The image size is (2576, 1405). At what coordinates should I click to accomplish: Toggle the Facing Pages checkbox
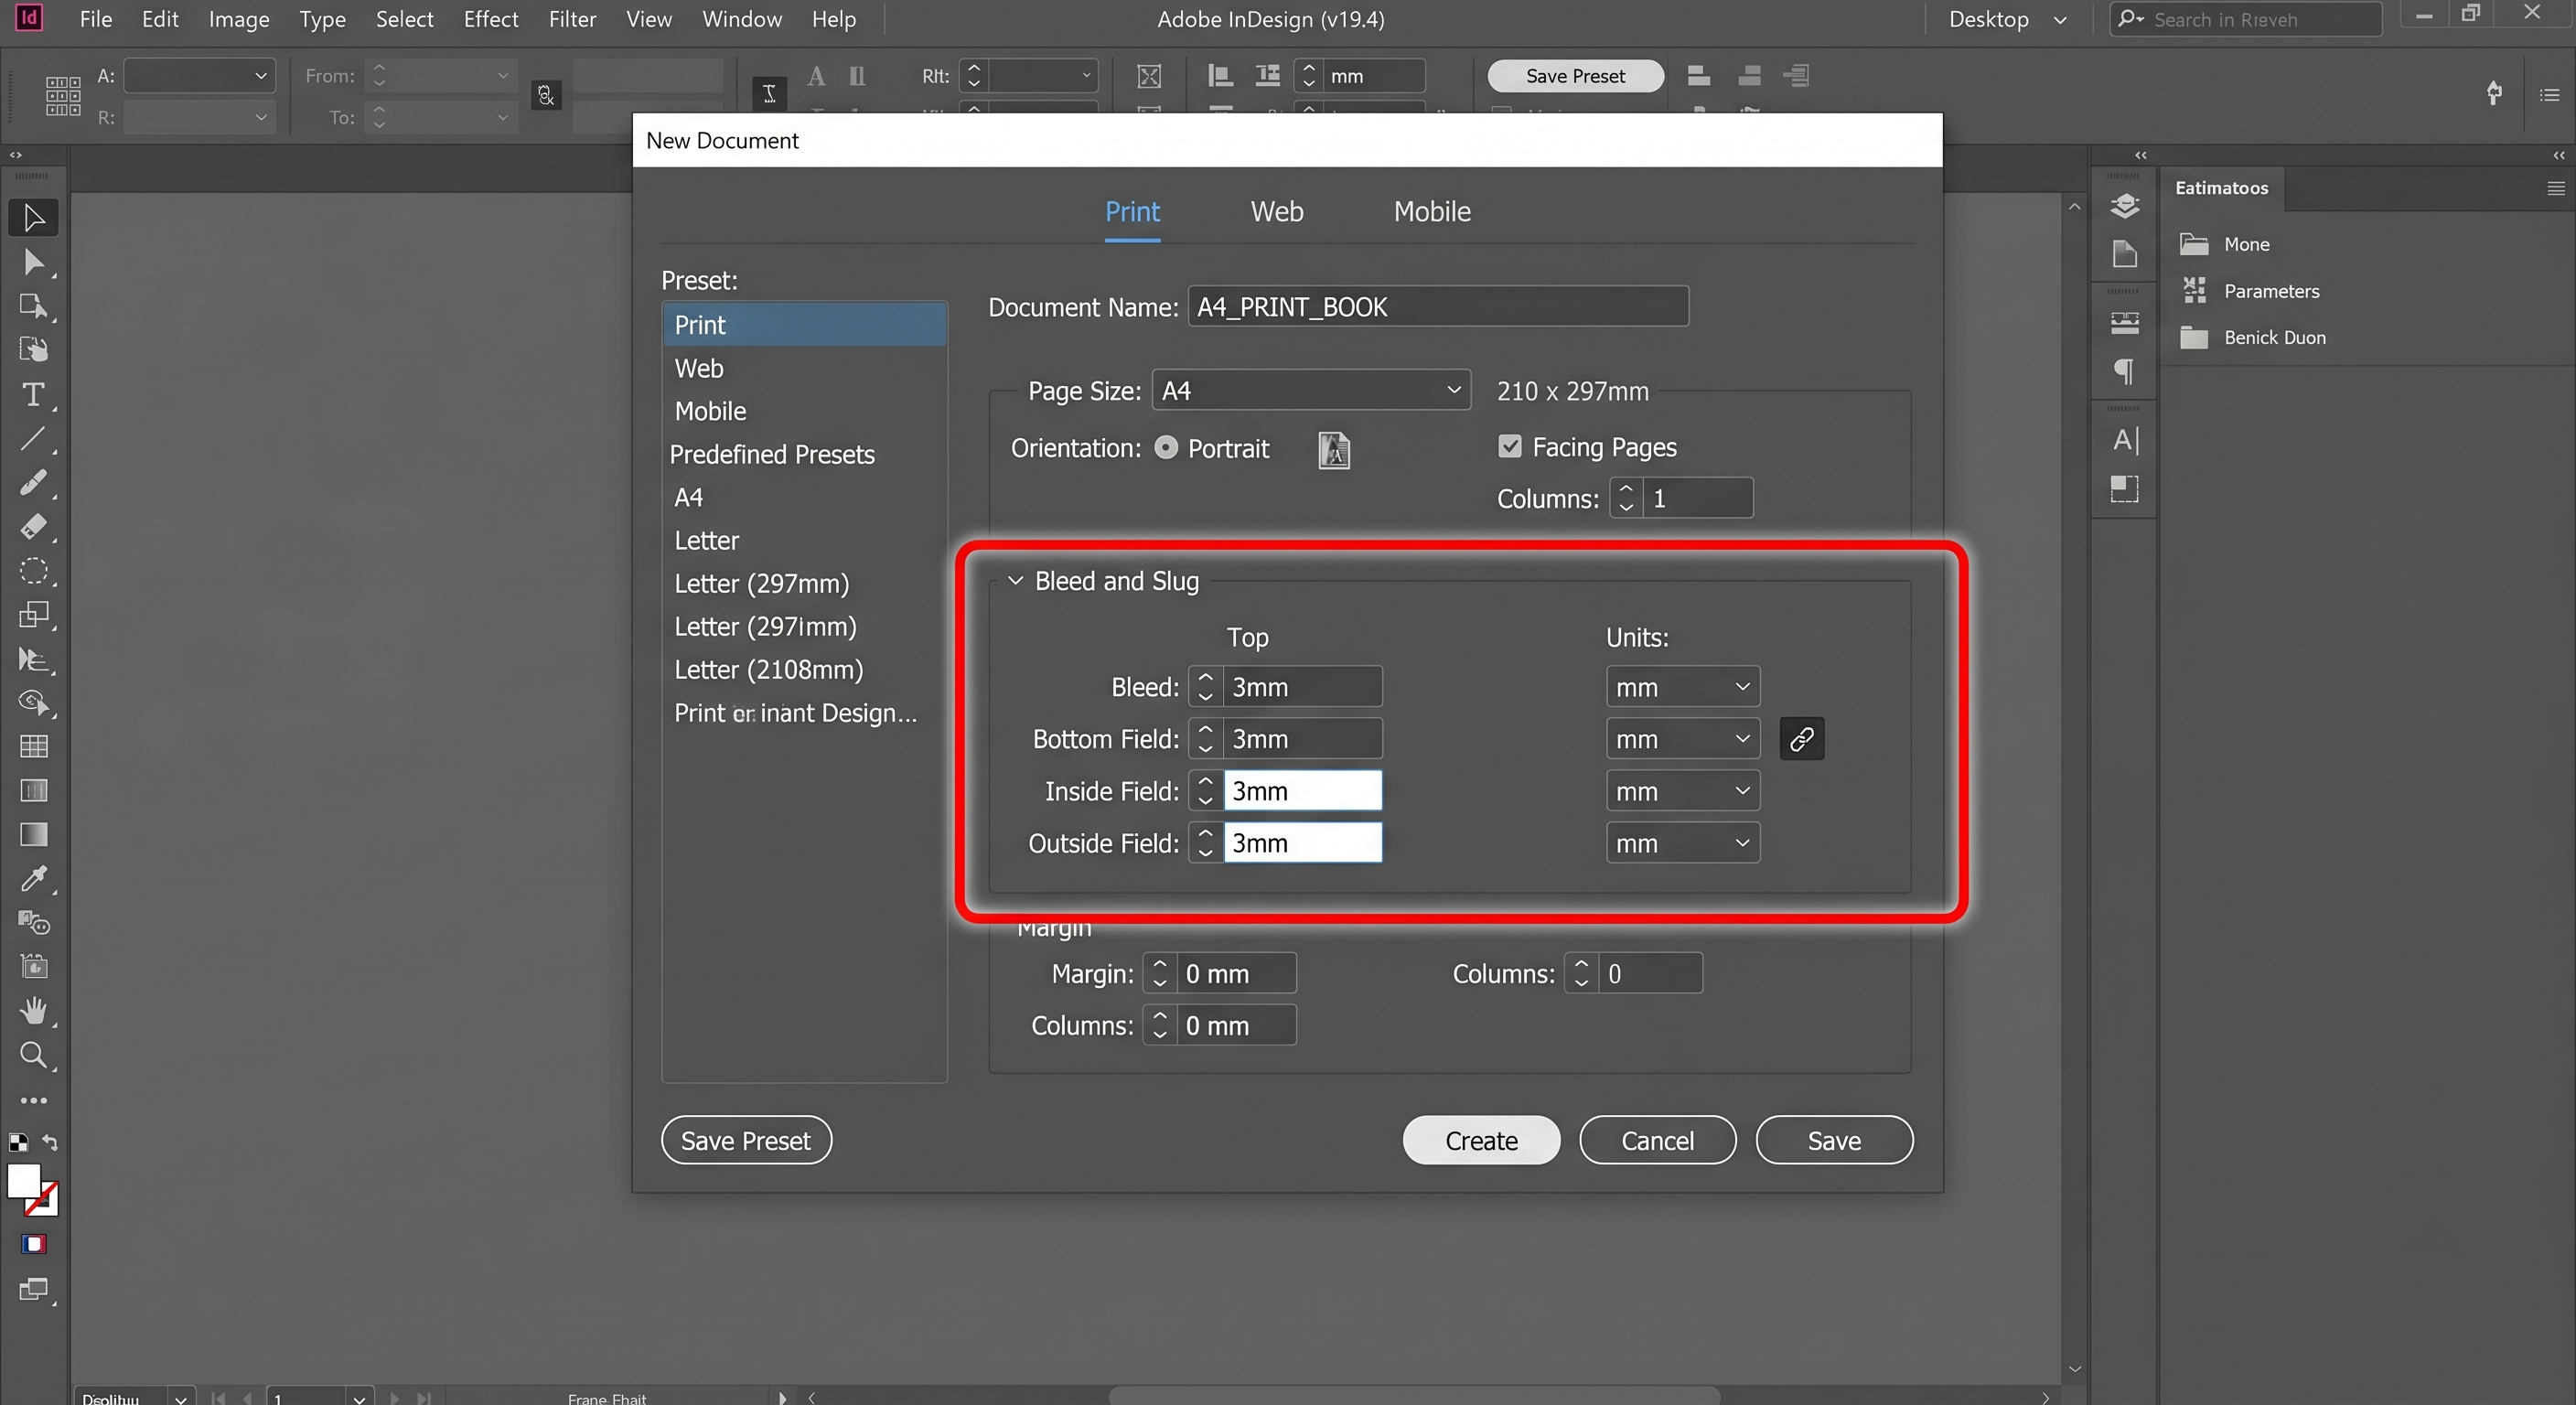point(1509,446)
